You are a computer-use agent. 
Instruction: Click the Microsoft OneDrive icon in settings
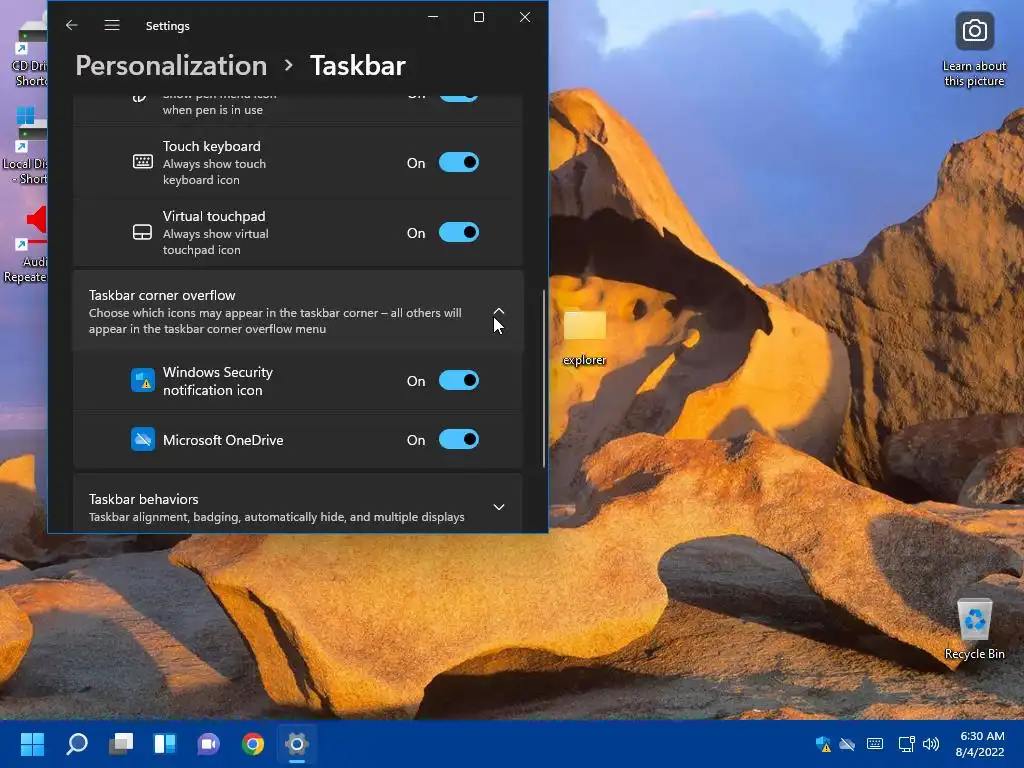pyautogui.click(x=142, y=440)
